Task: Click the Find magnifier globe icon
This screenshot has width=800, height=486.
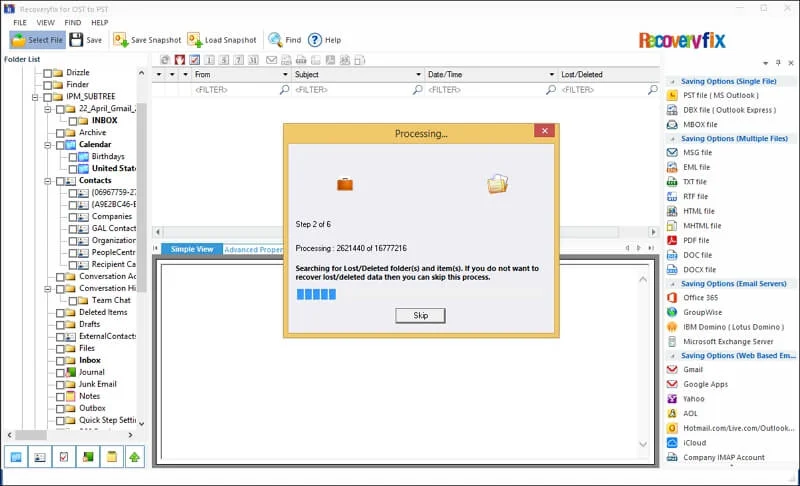Action: coord(275,40)
